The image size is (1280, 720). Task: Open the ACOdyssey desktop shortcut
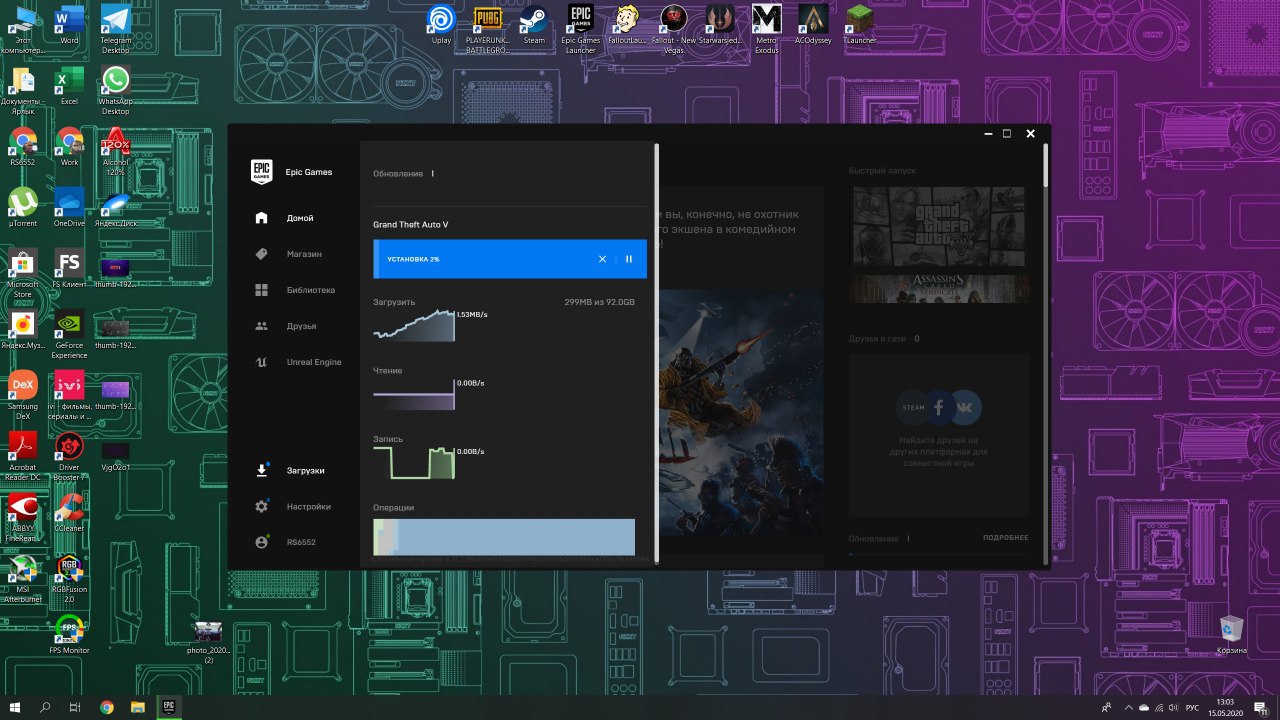click(813, 26)
